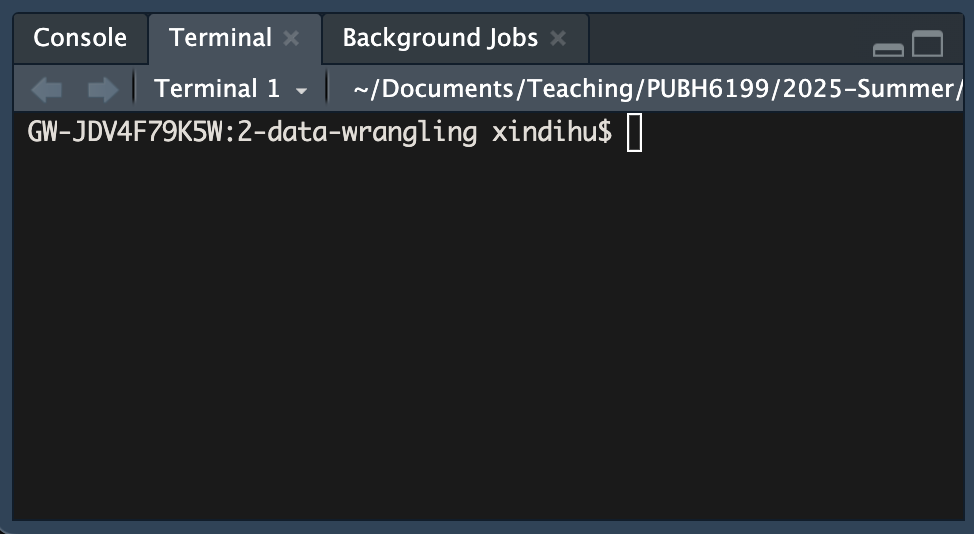Viewport: 974px width, 534px height.
Task: Minimize the pane using the collapse icon
Action: point(888,47)
